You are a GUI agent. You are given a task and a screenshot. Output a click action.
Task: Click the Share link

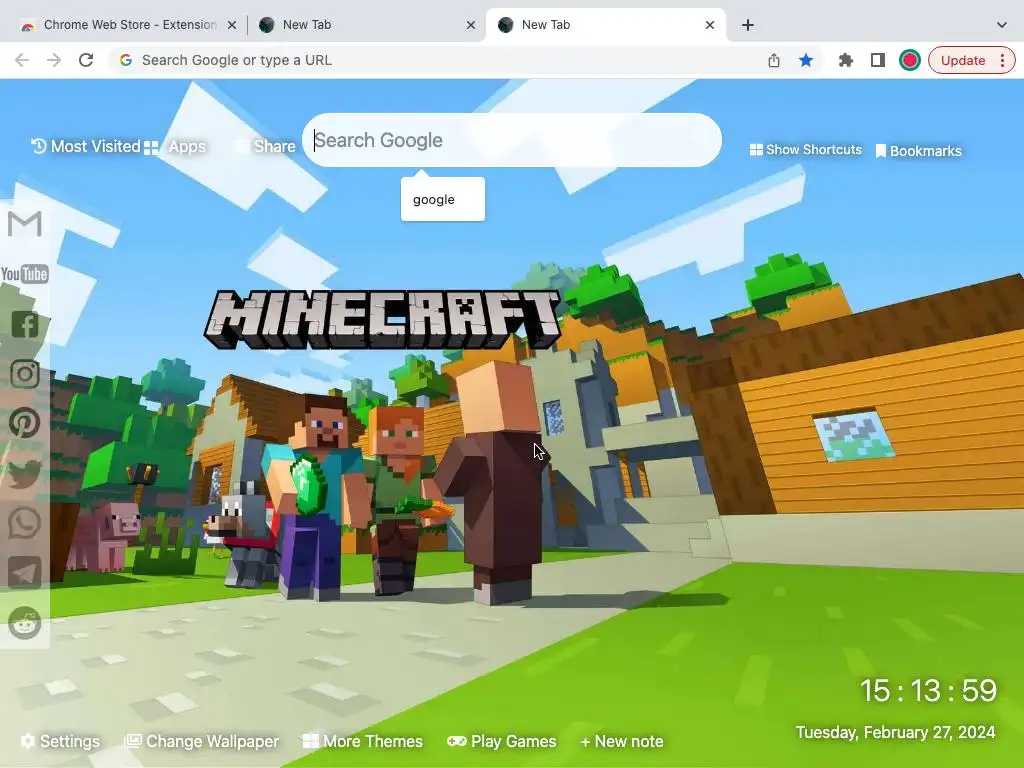coord(266,146)
